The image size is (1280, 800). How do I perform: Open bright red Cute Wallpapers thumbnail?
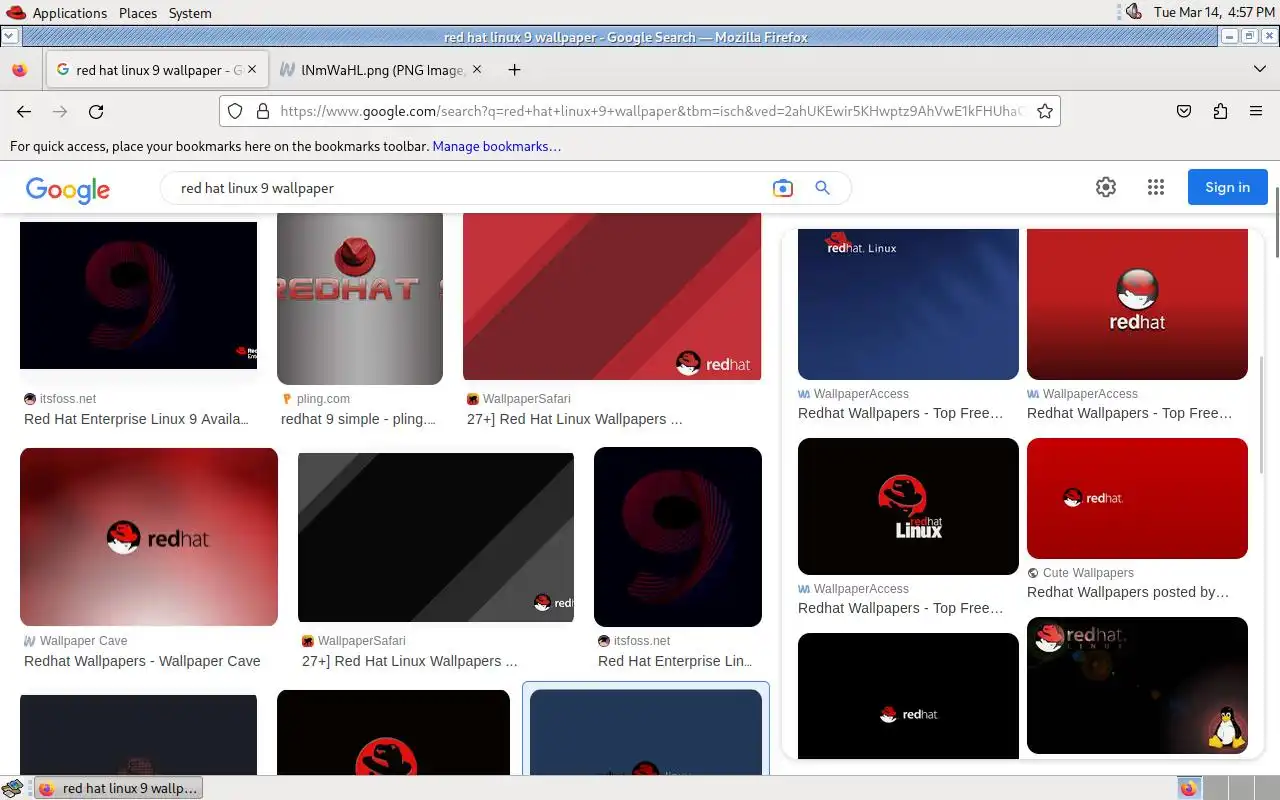tap(1137, 498)
